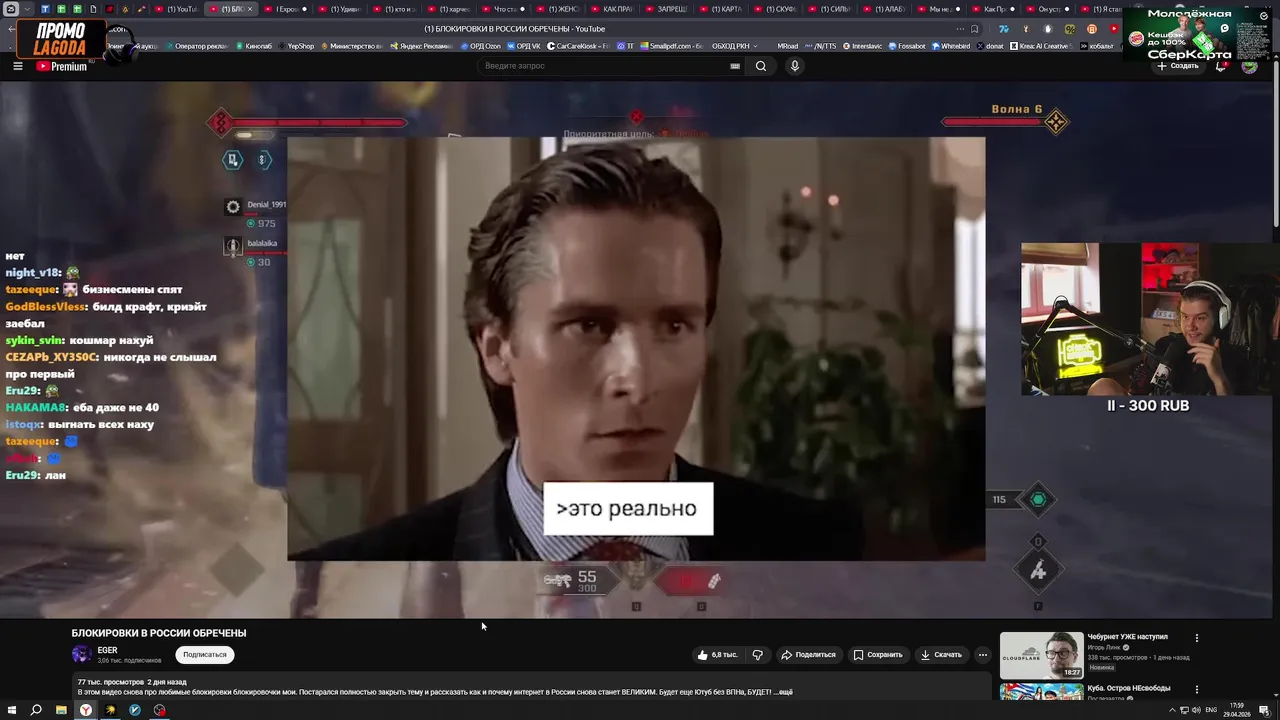Click the browser bookmark page icon
The width and height of the screenshot is (1280, 720).
(974, 29)
